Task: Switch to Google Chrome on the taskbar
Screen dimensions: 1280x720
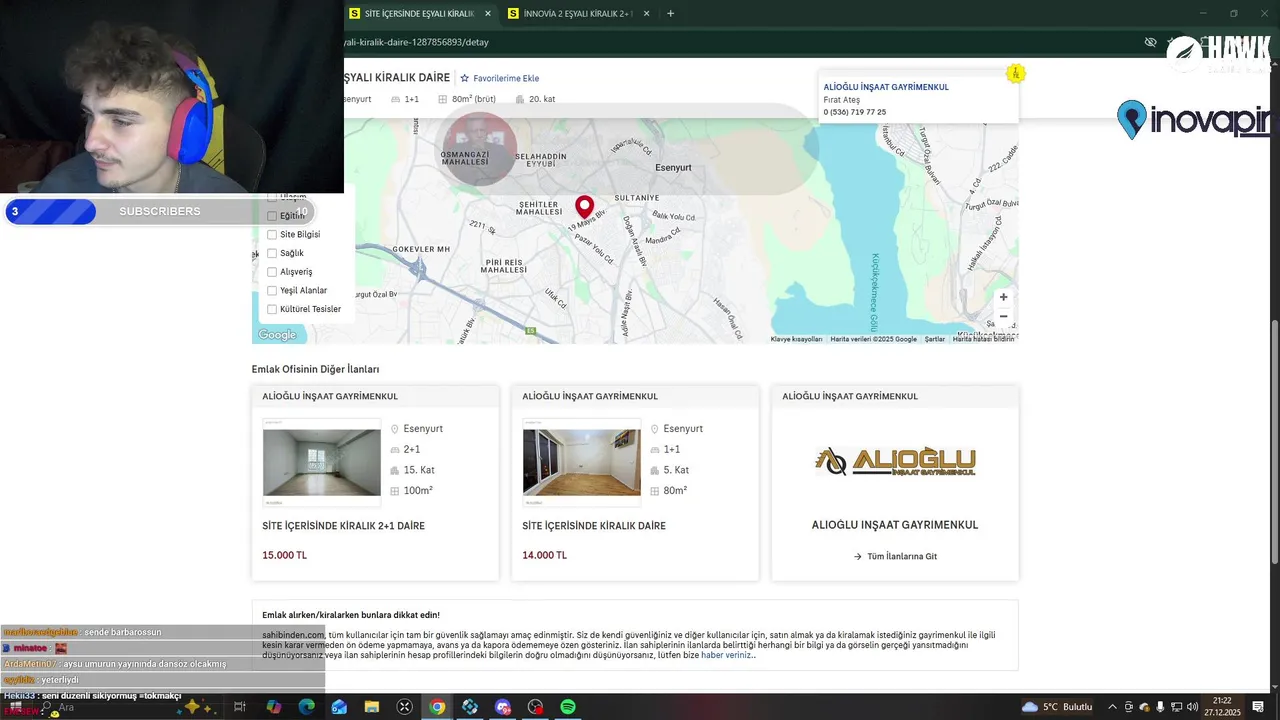Action: point(437,707)
